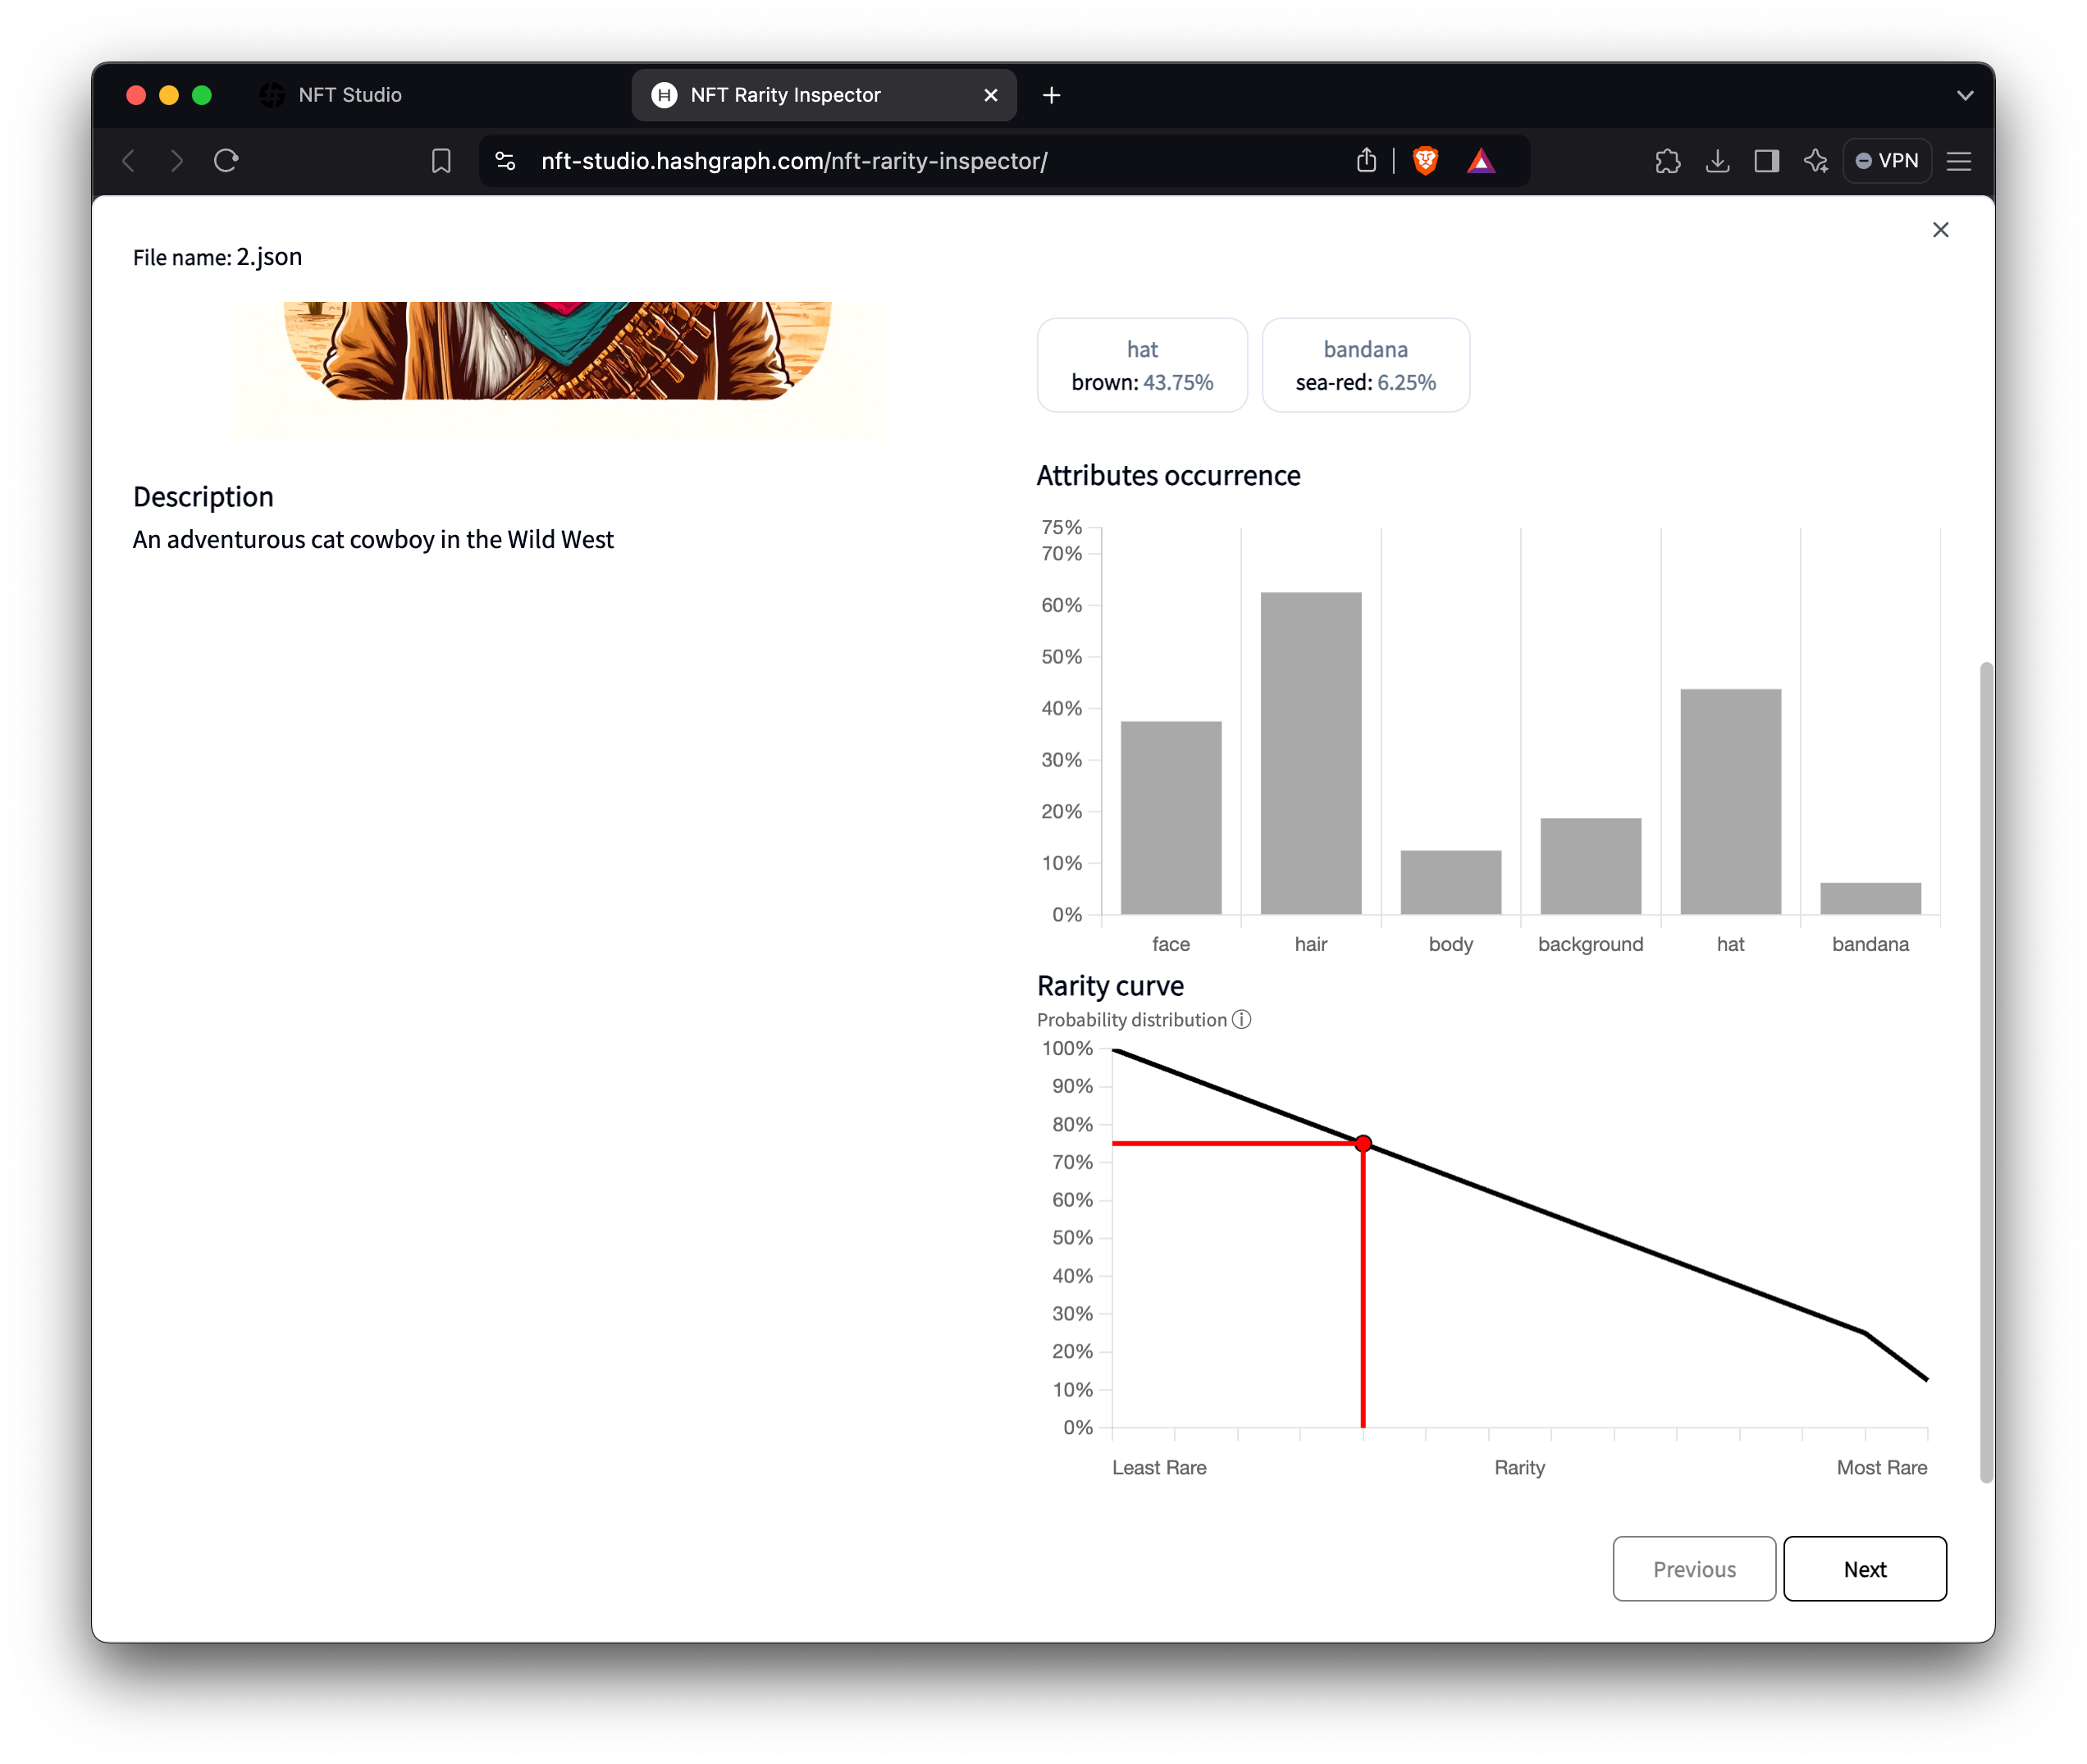Open the site settings icon in address bar

coord(506,161)
